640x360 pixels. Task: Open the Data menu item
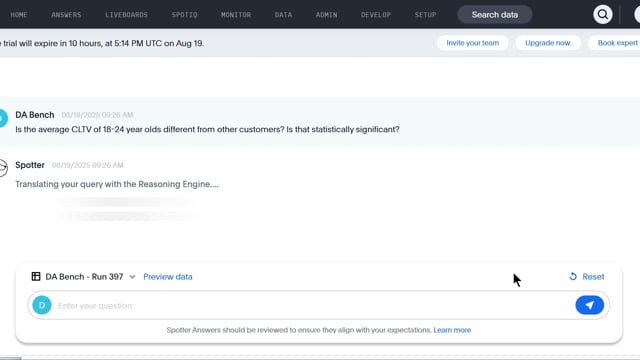[283, 15]
